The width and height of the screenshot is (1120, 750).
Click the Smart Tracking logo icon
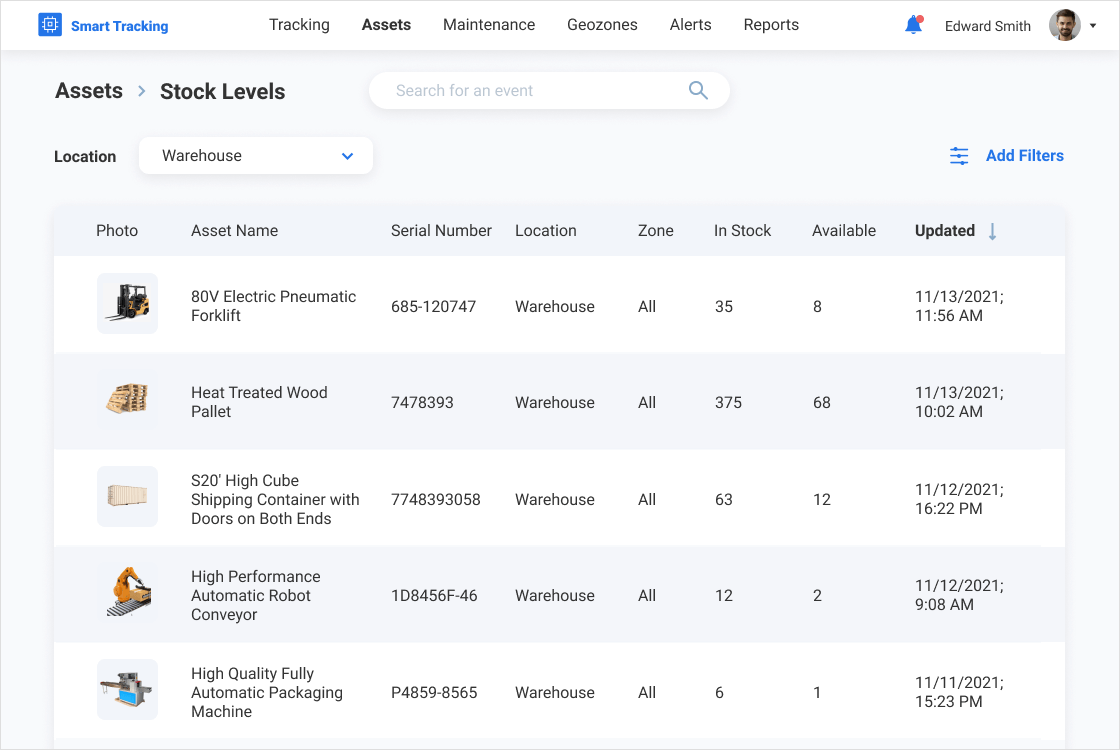(50, 25)
